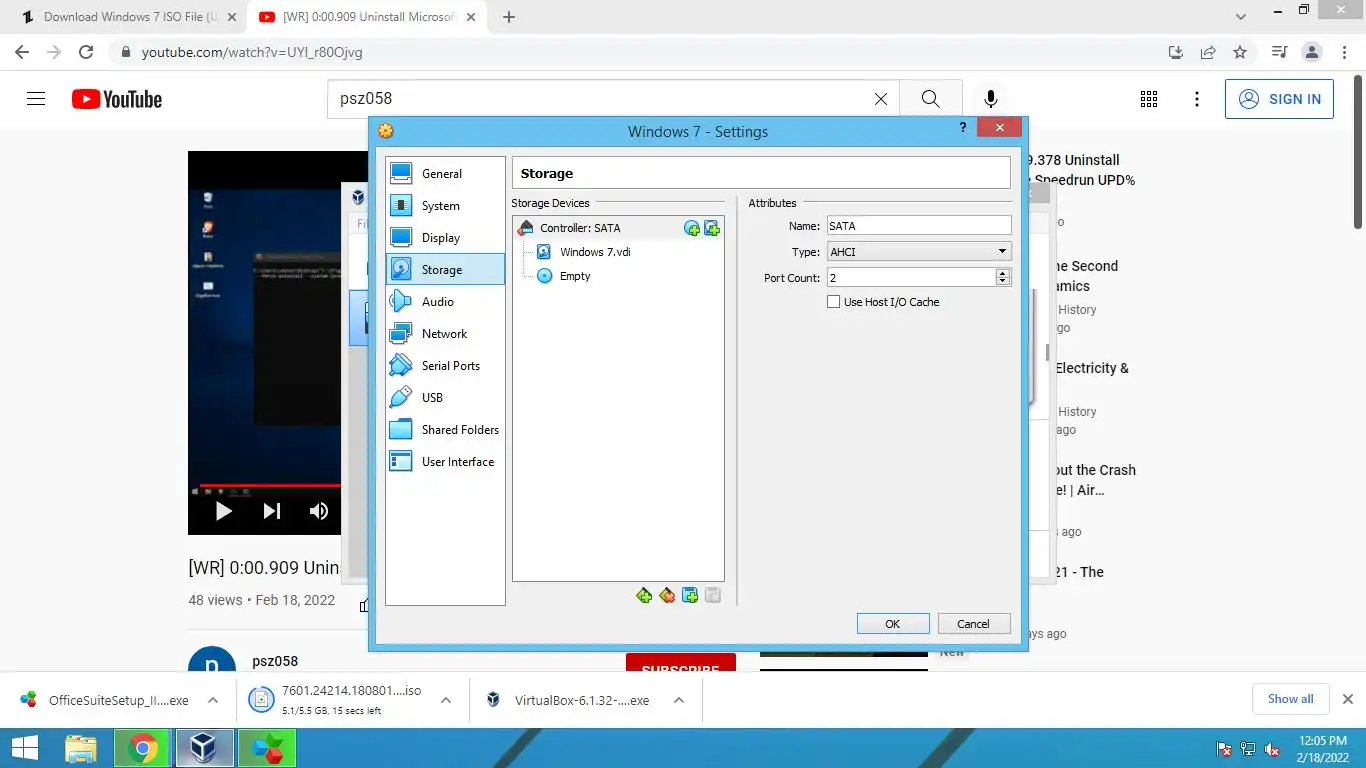This screenshot has height=768, width=1366.
Task: Select the Controller: SATA row
Action: point(618,228)
